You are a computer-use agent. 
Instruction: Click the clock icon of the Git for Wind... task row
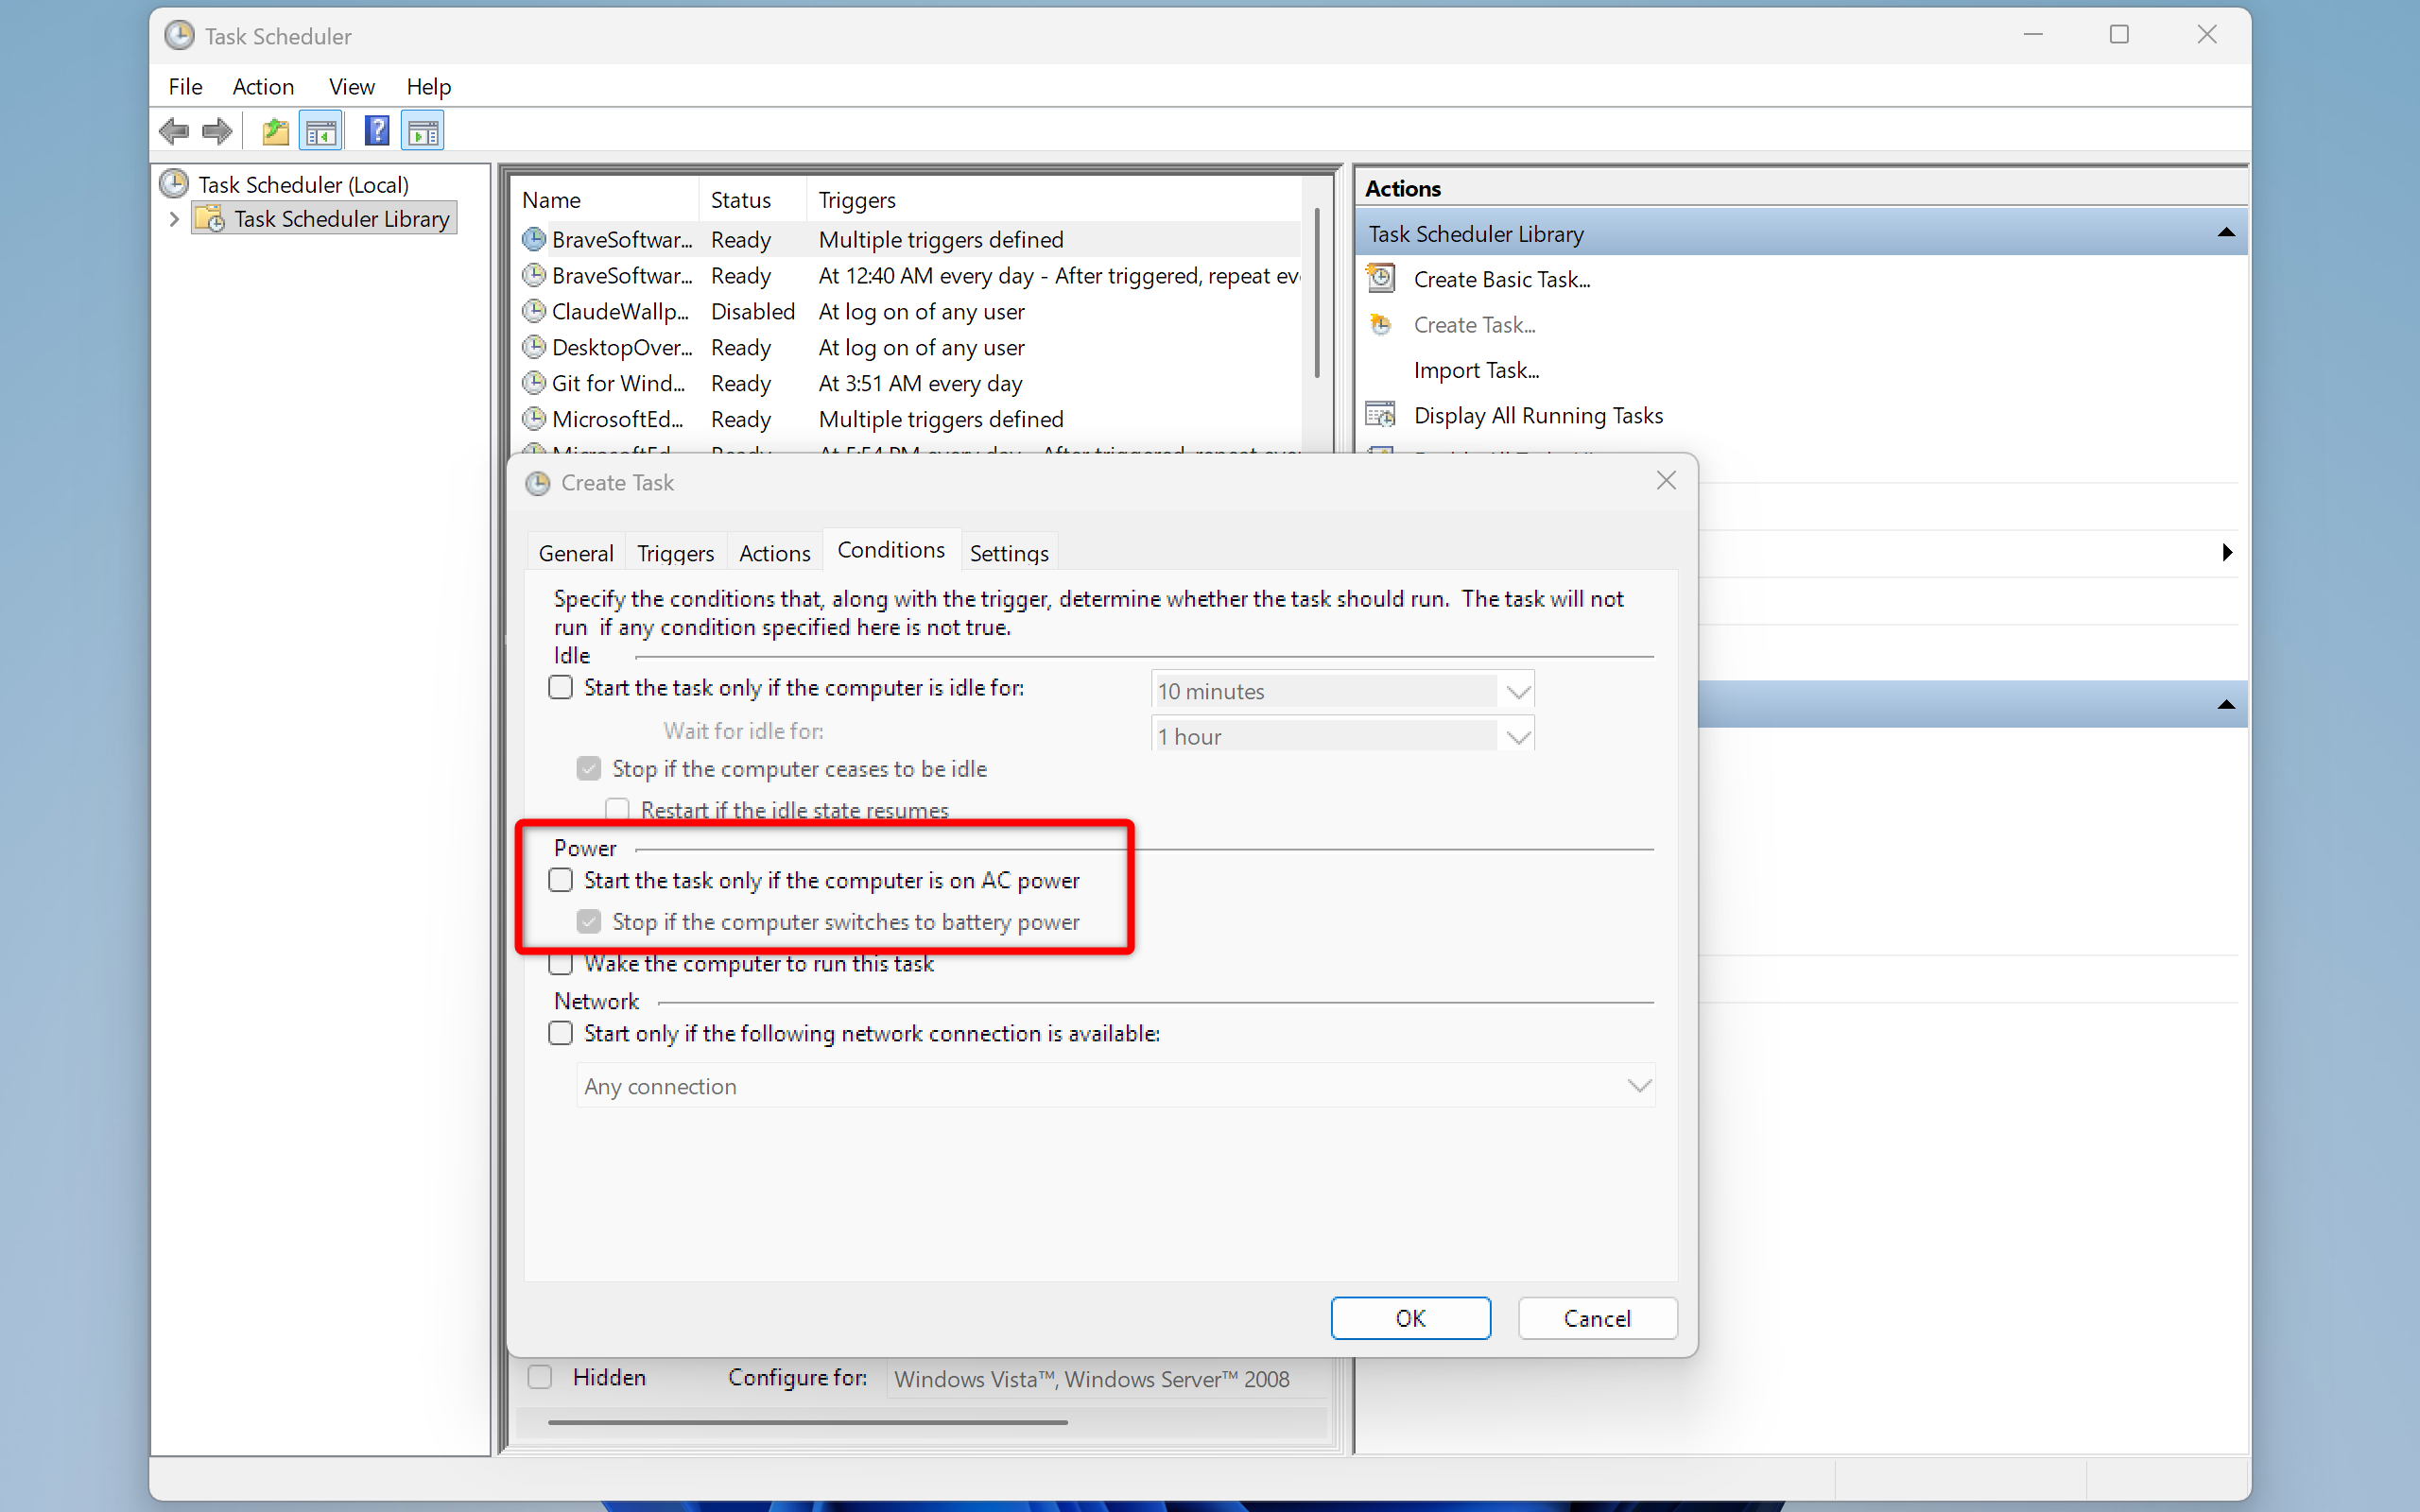coord(534,383)
